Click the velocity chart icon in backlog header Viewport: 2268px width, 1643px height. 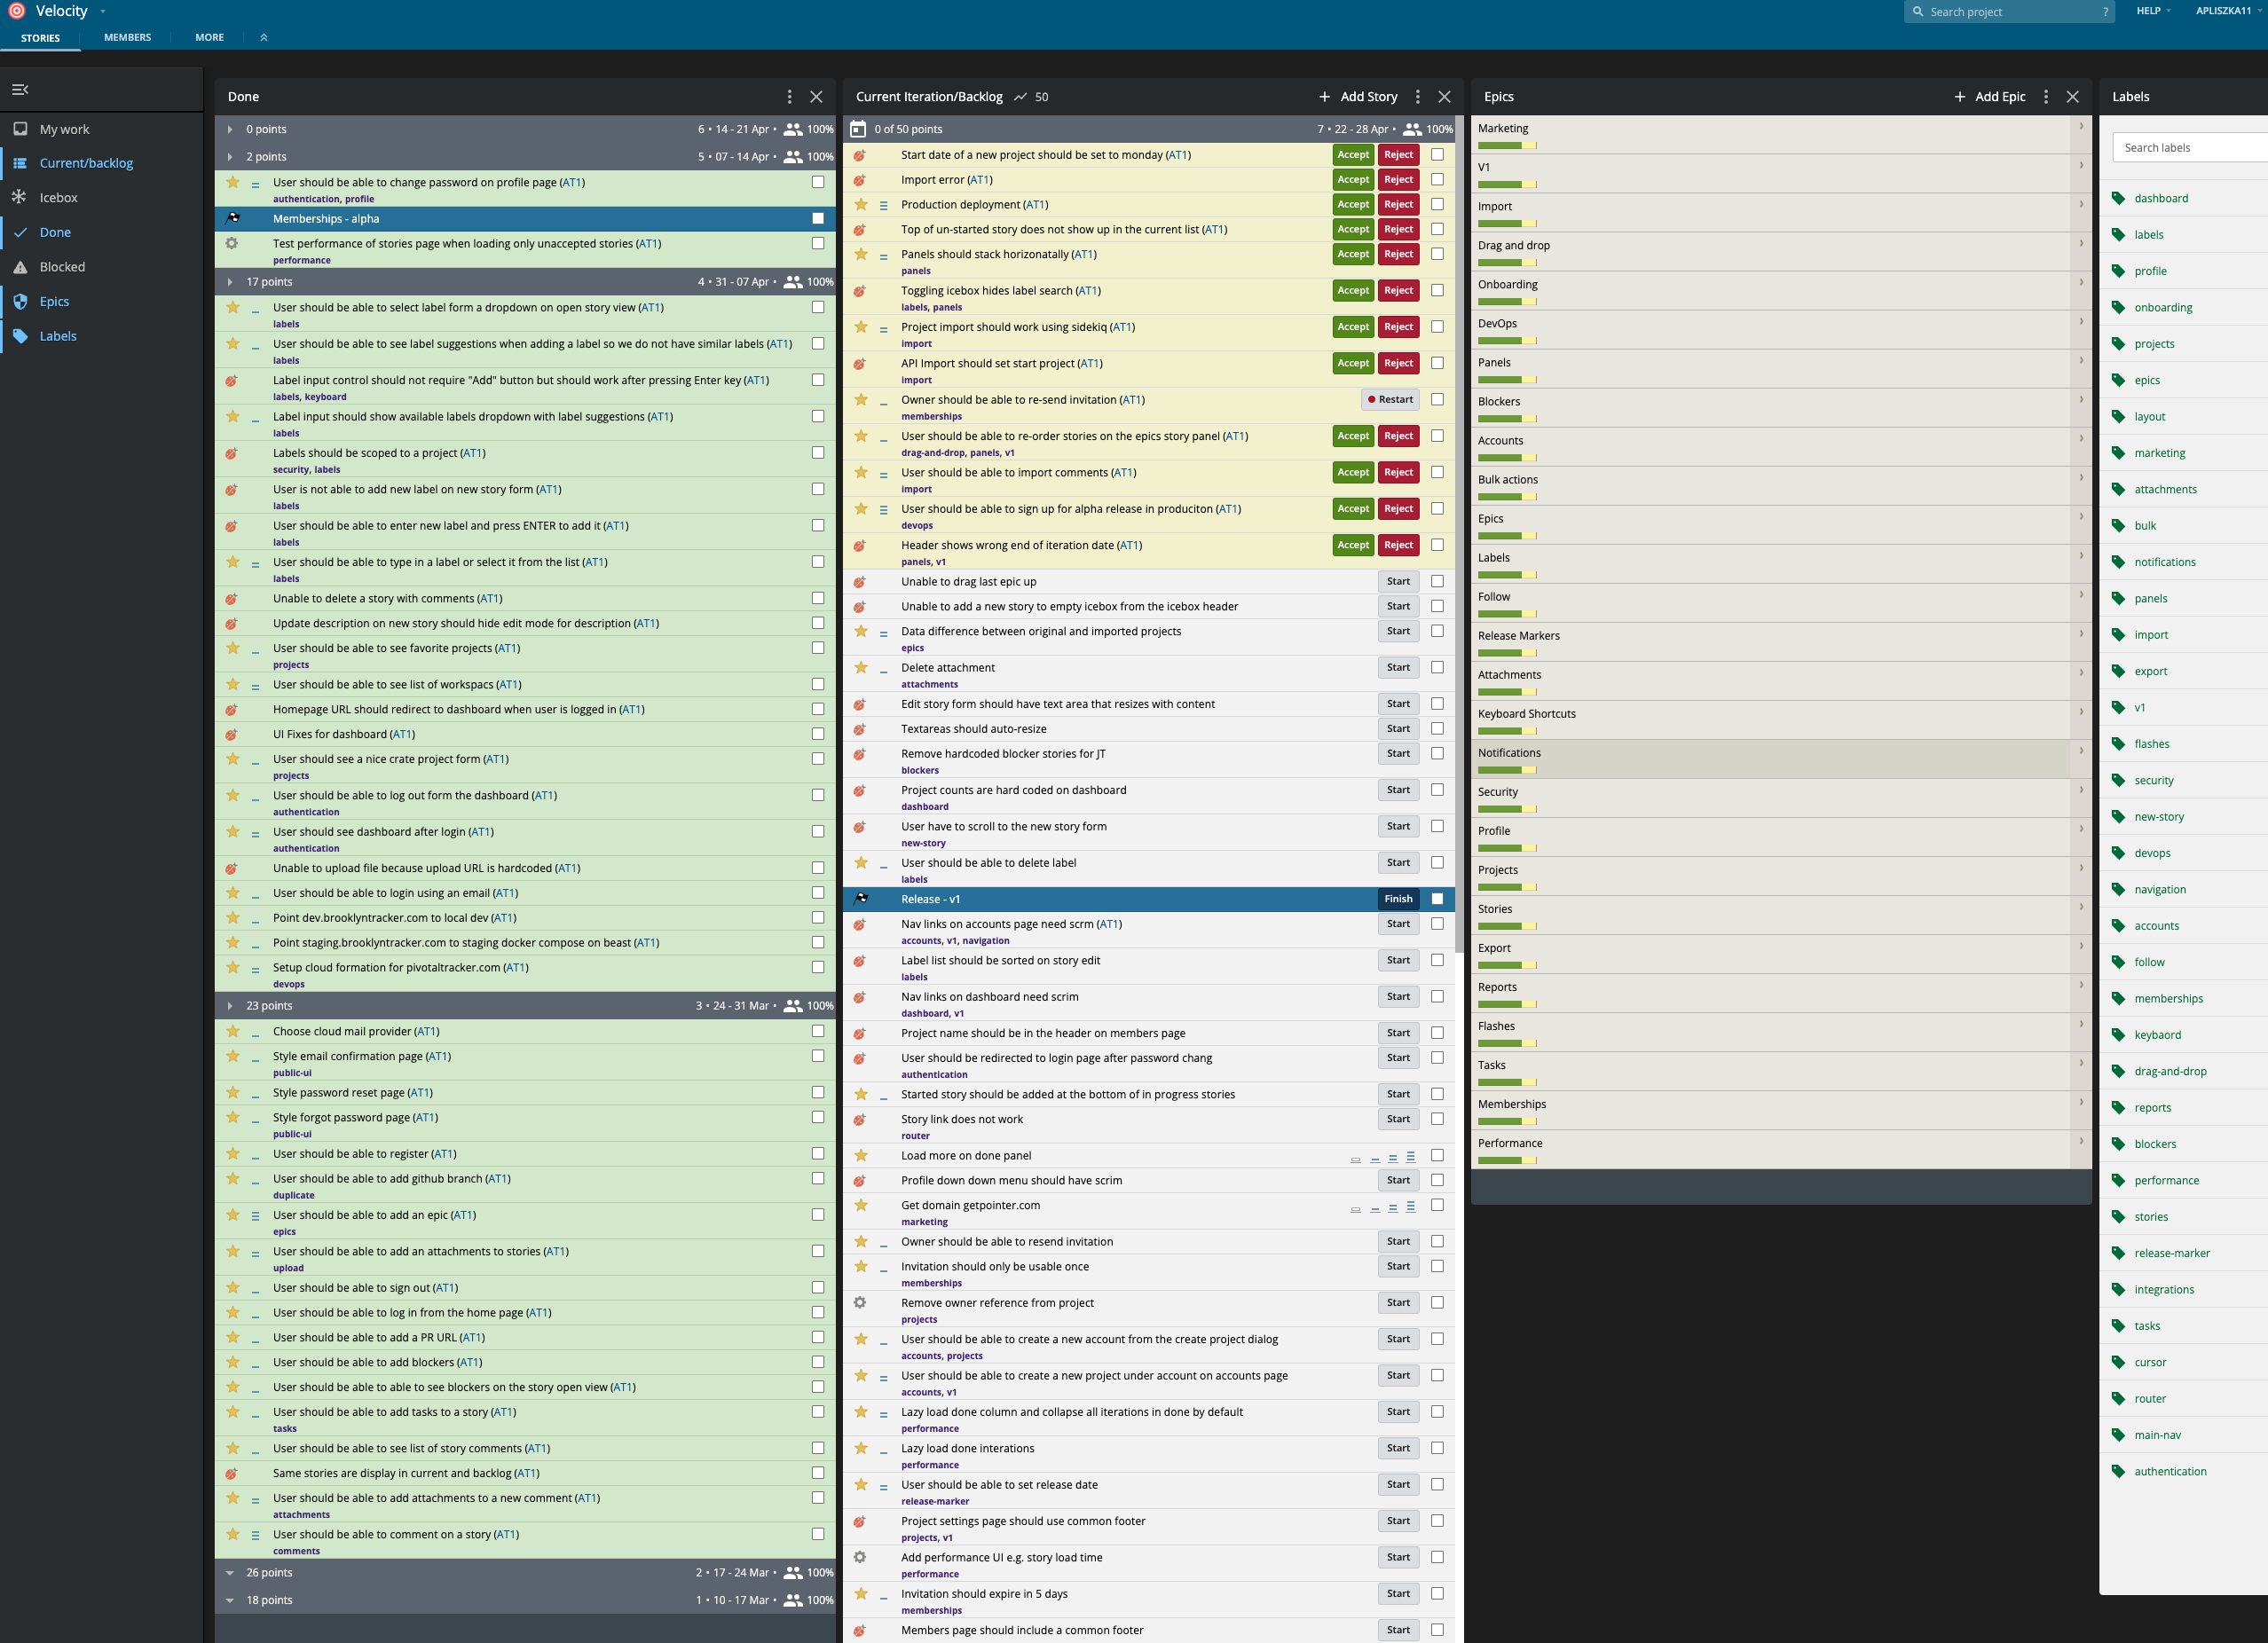click(x=1020, y=97)
